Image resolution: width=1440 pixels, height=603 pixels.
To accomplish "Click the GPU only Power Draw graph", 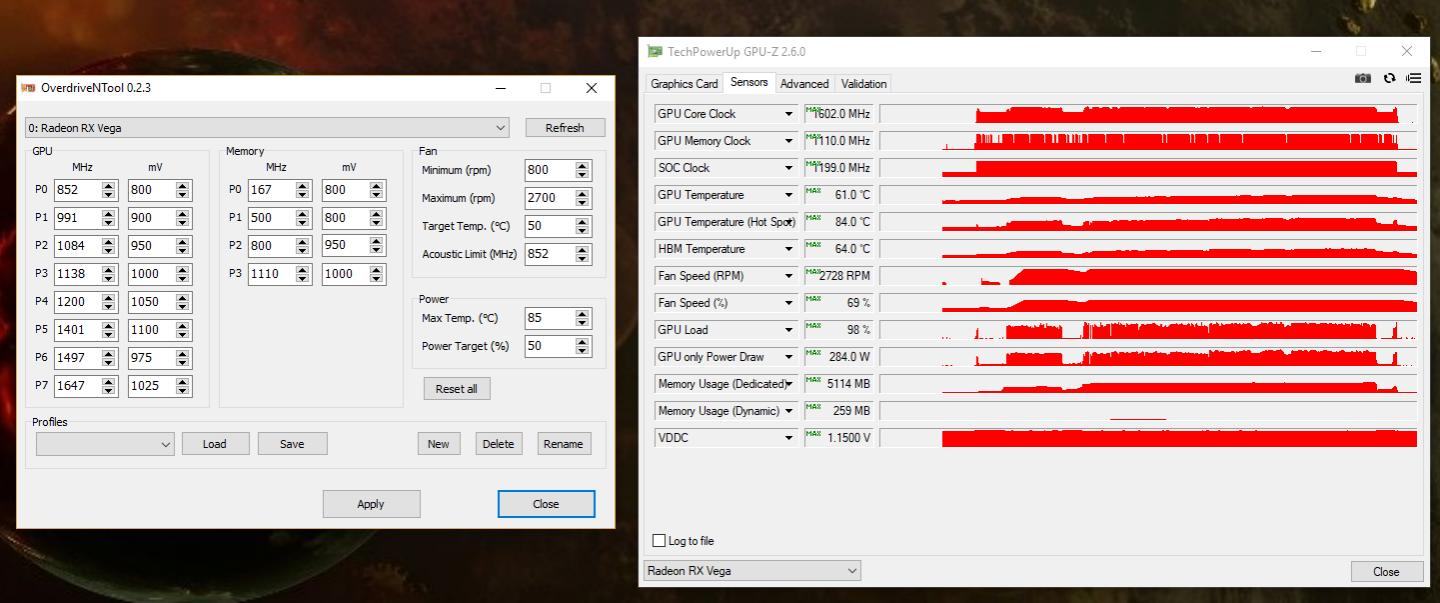I will tap(1148, 357).
